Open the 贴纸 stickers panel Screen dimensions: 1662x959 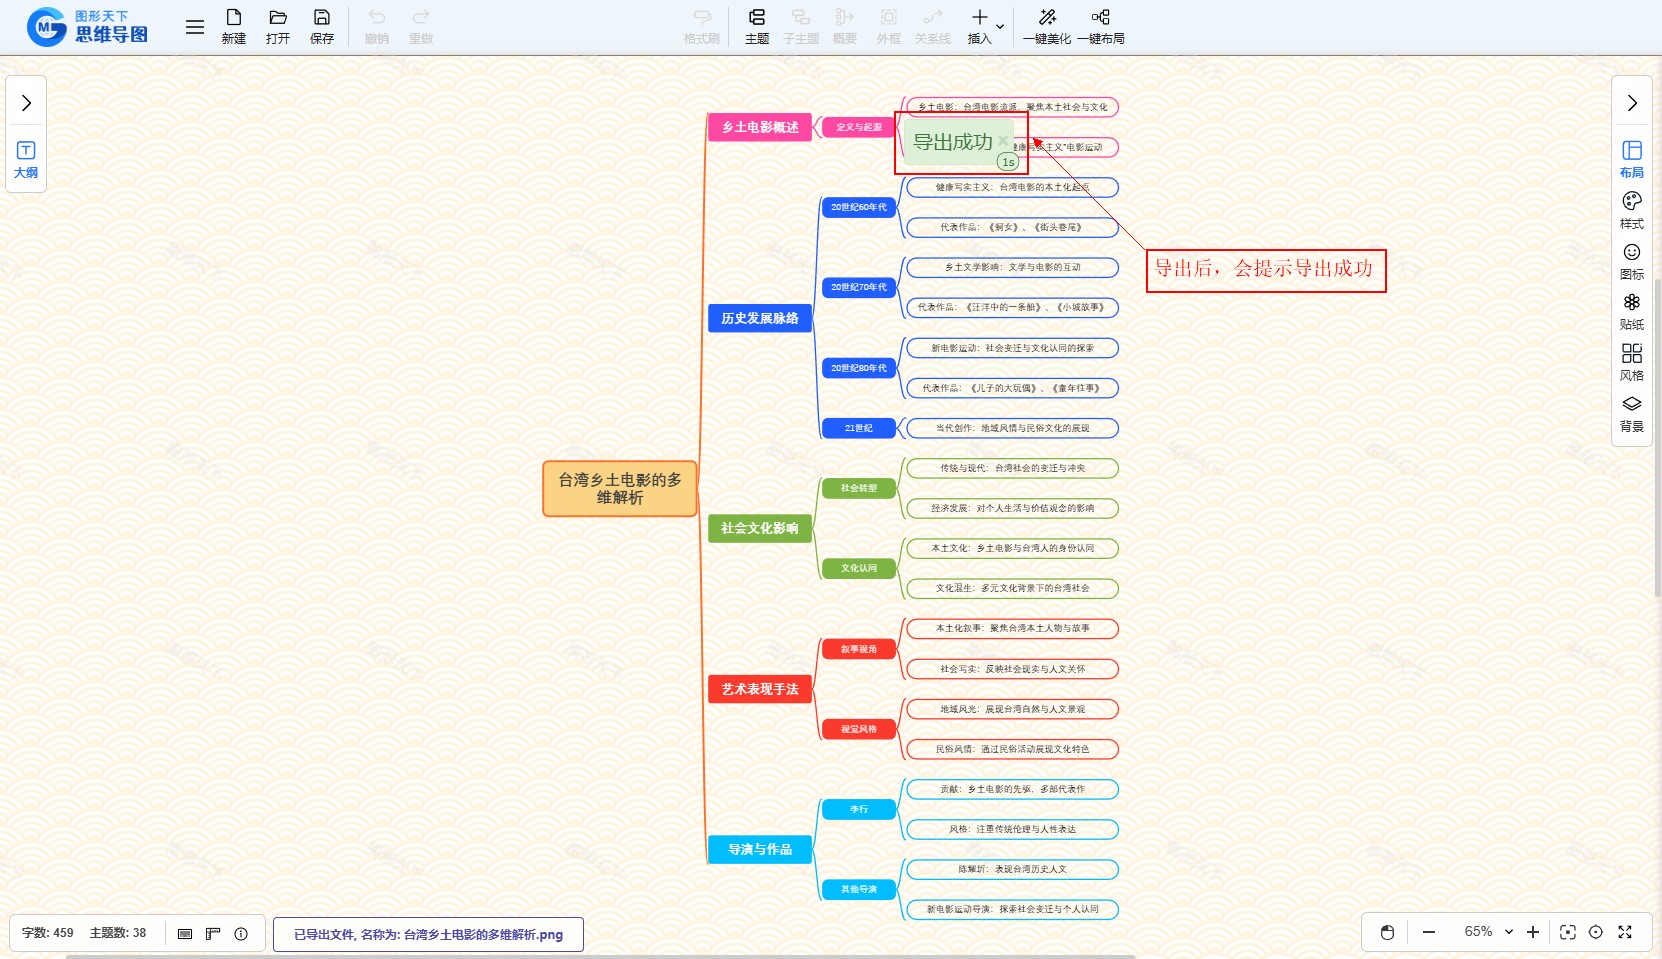click(x=1631, y=311)
